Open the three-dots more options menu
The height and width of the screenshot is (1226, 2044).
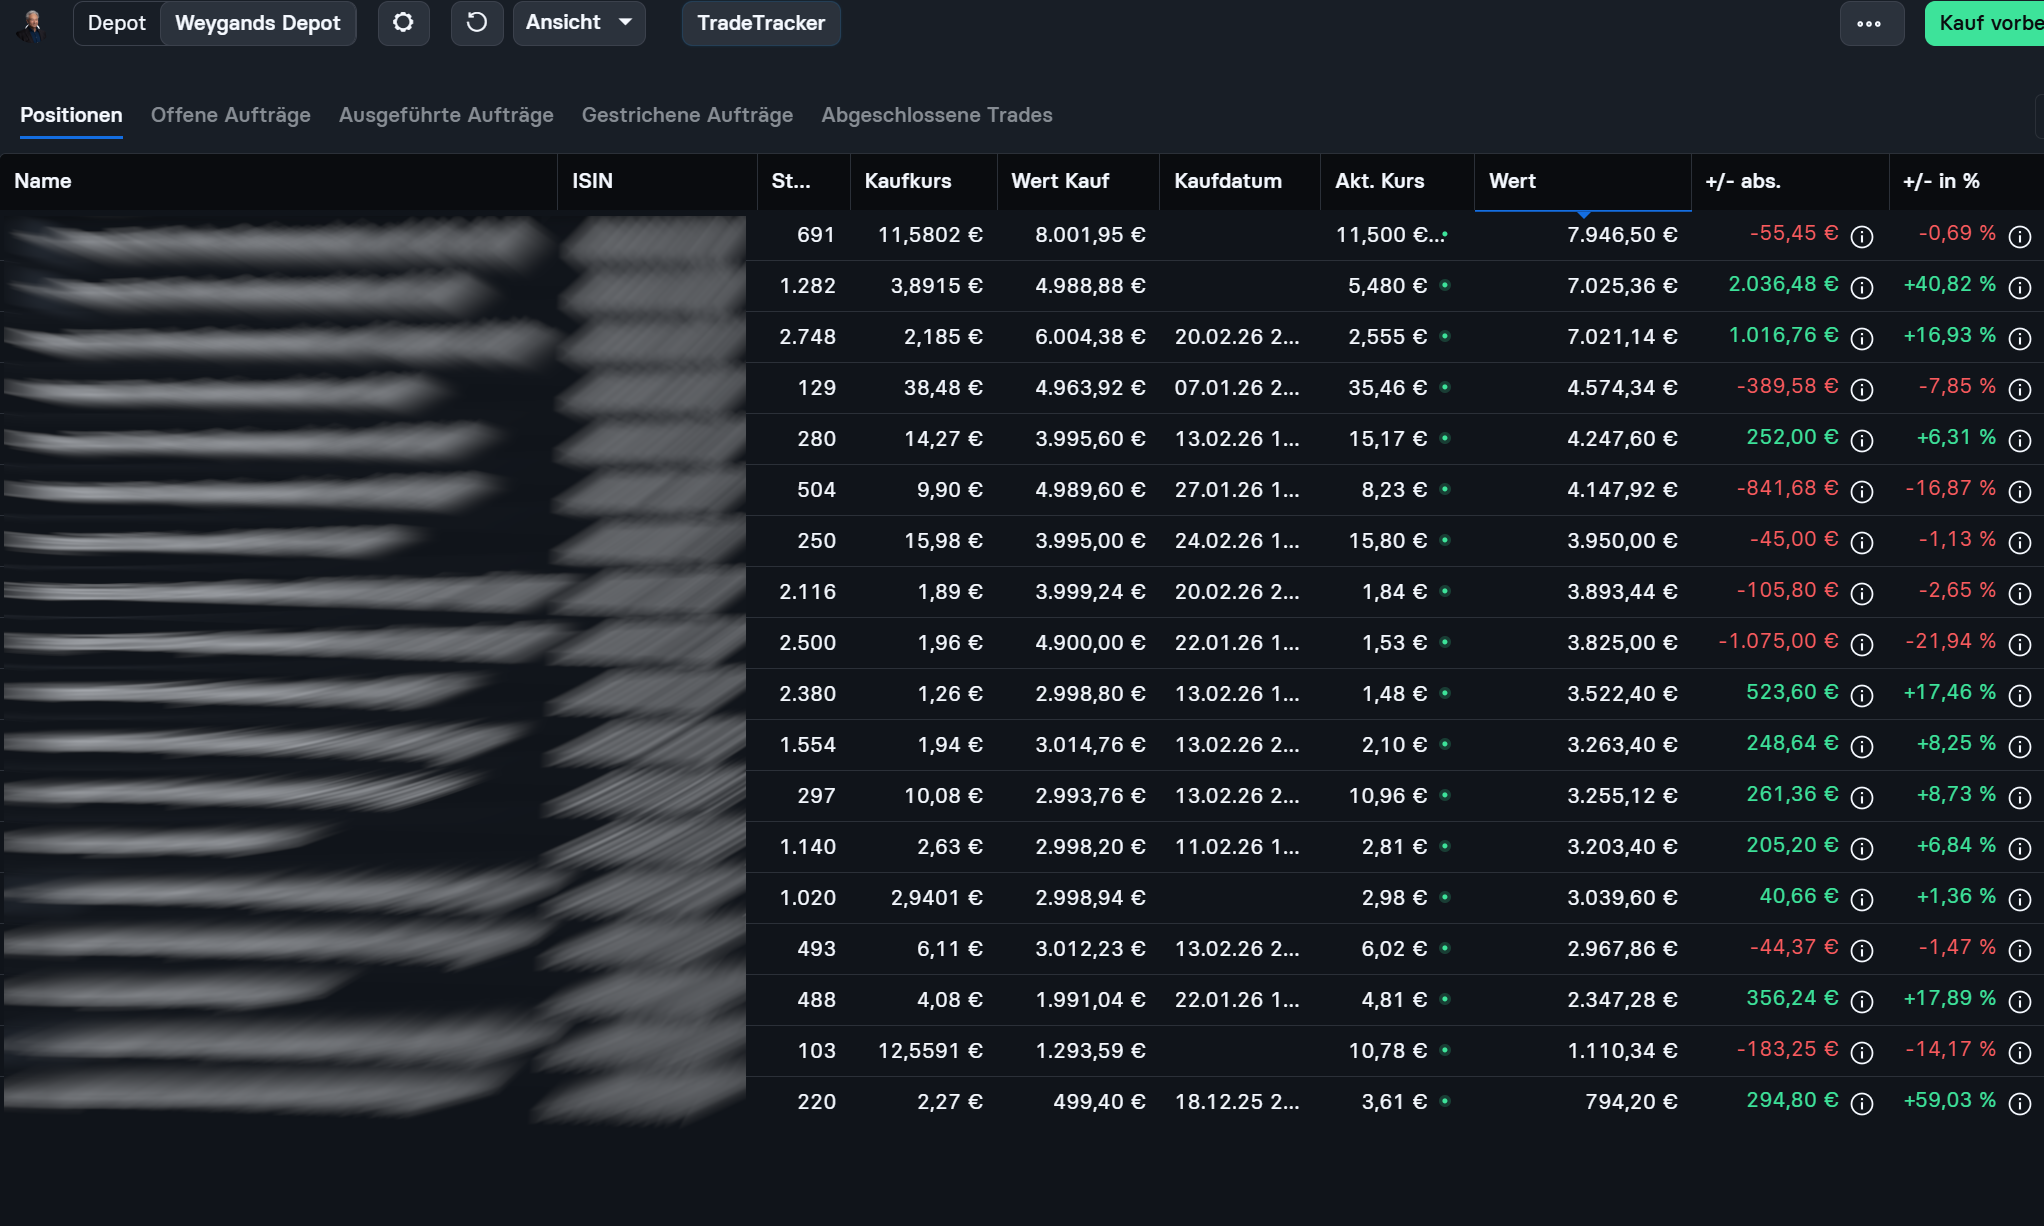click(x=1869, y=24)
